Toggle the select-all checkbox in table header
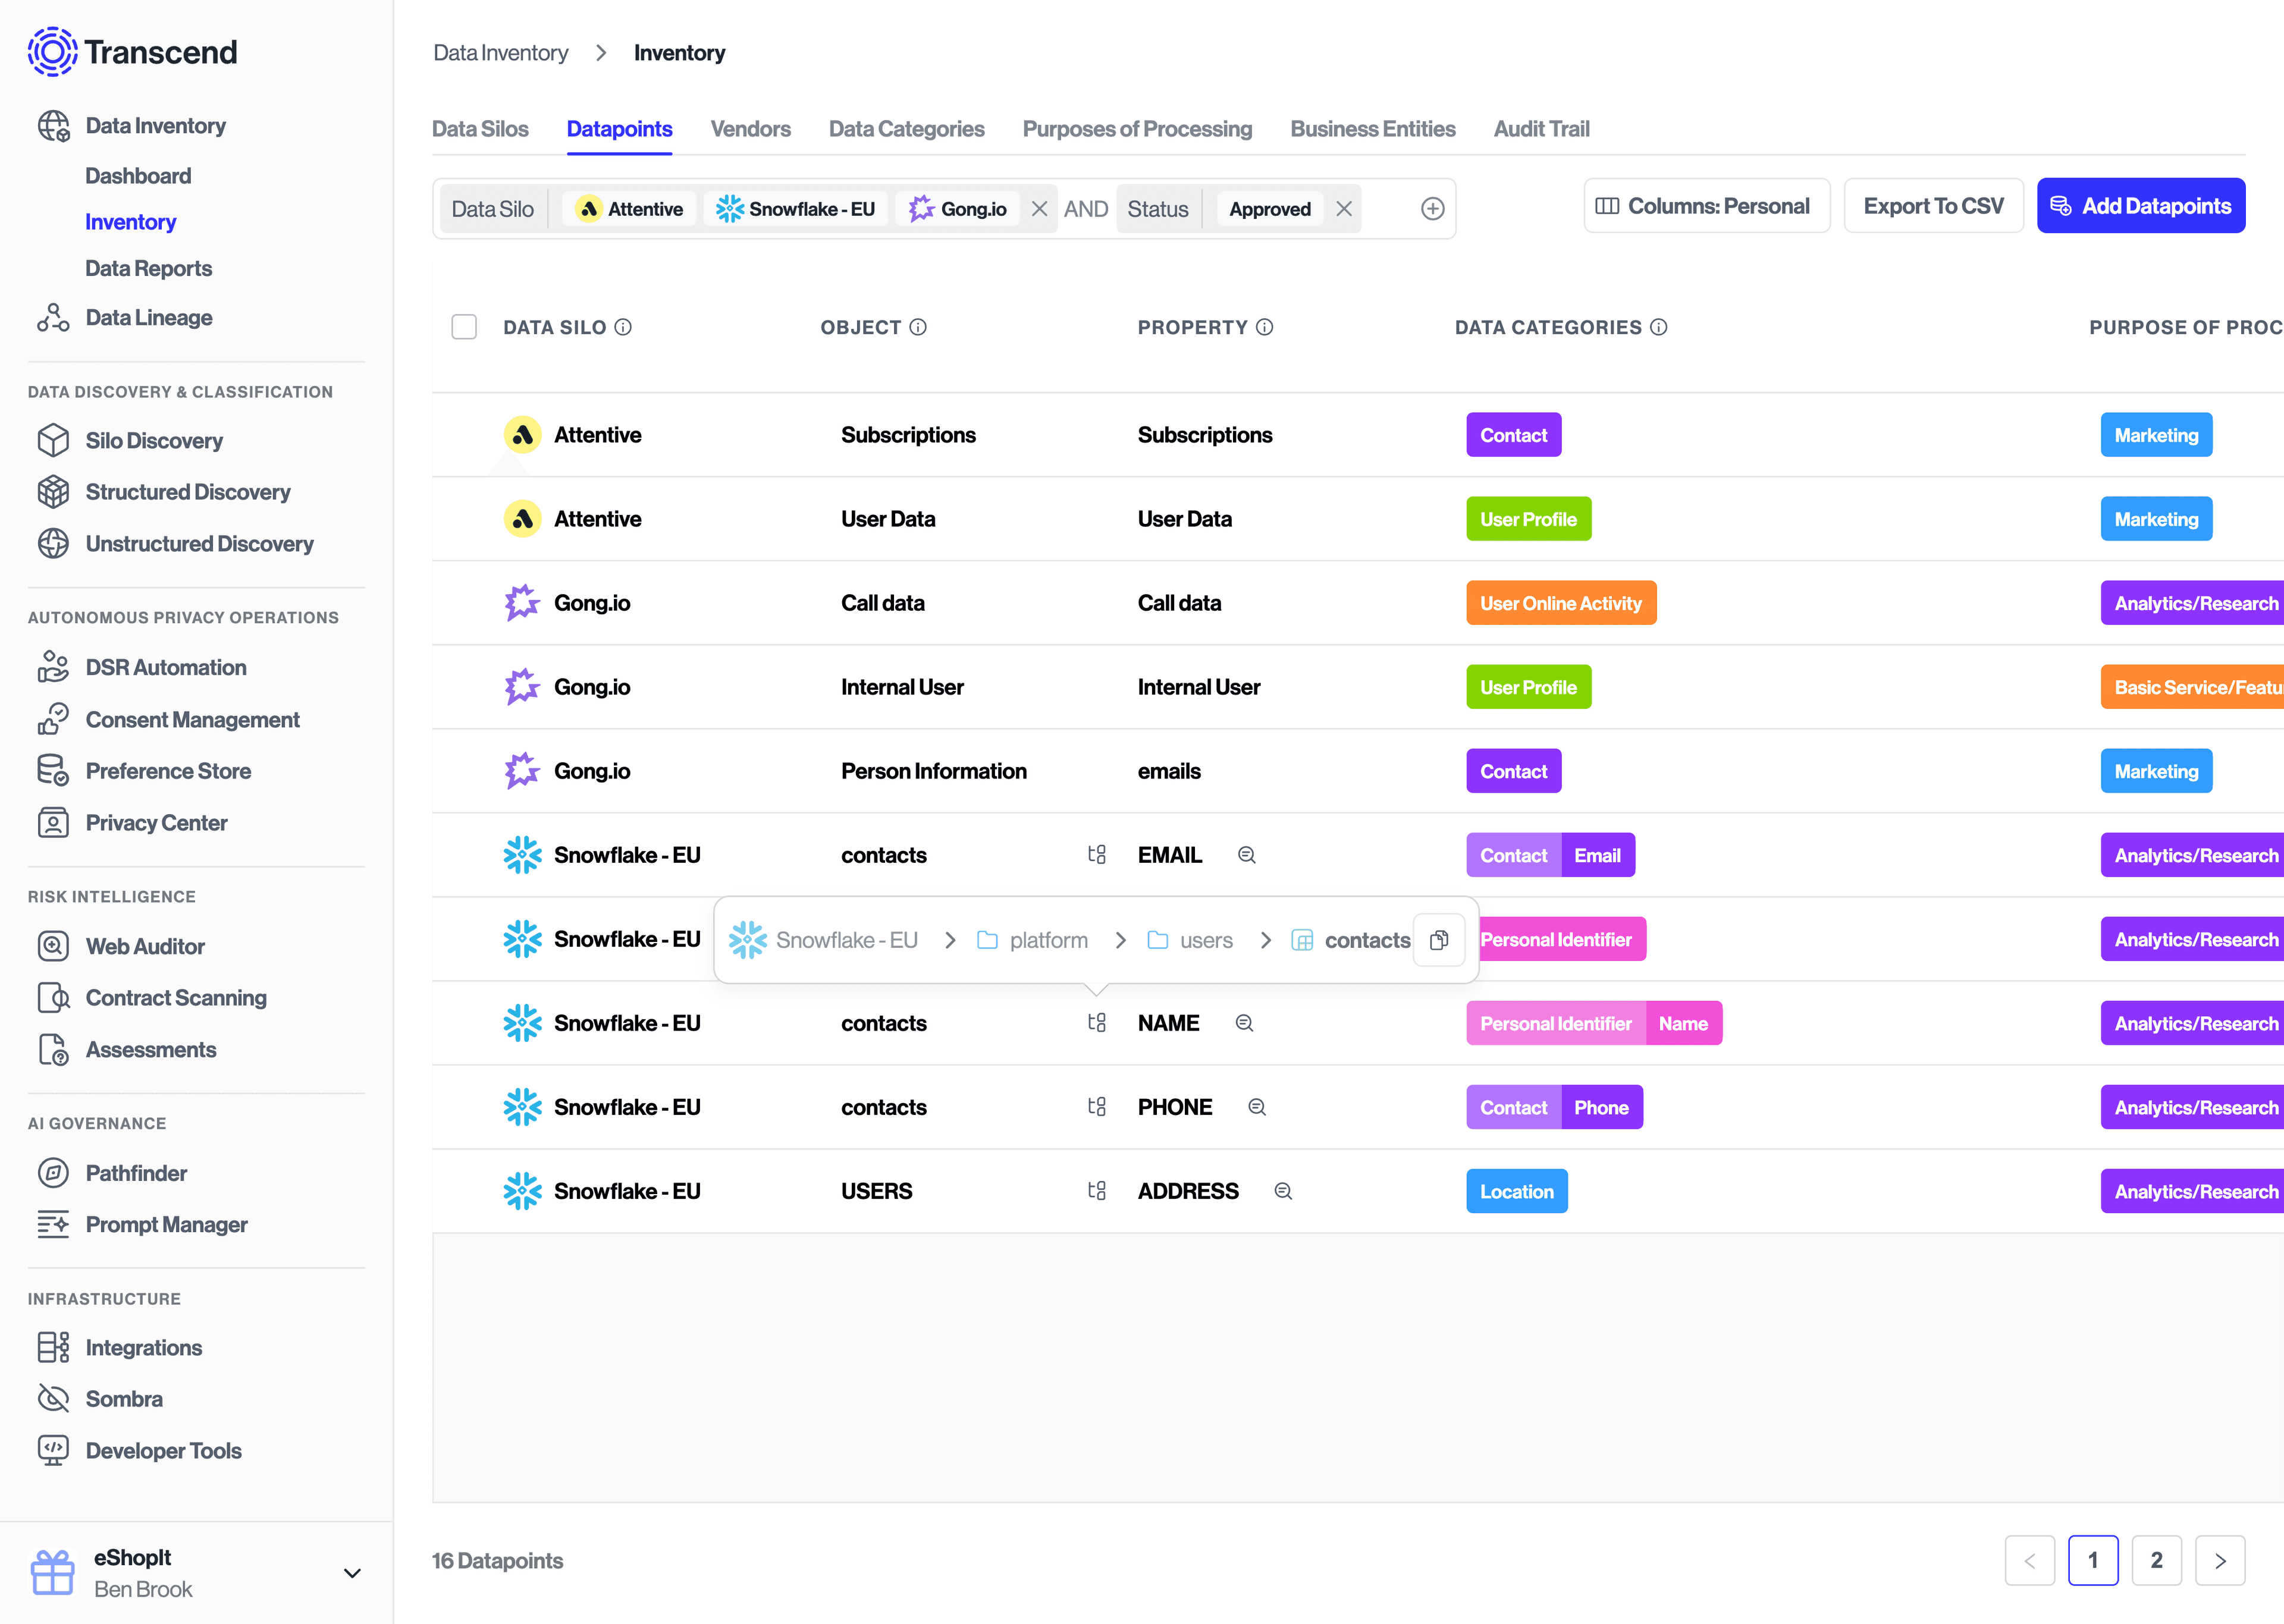This screenshot has width=2284, height=1624. pos(464,327)
